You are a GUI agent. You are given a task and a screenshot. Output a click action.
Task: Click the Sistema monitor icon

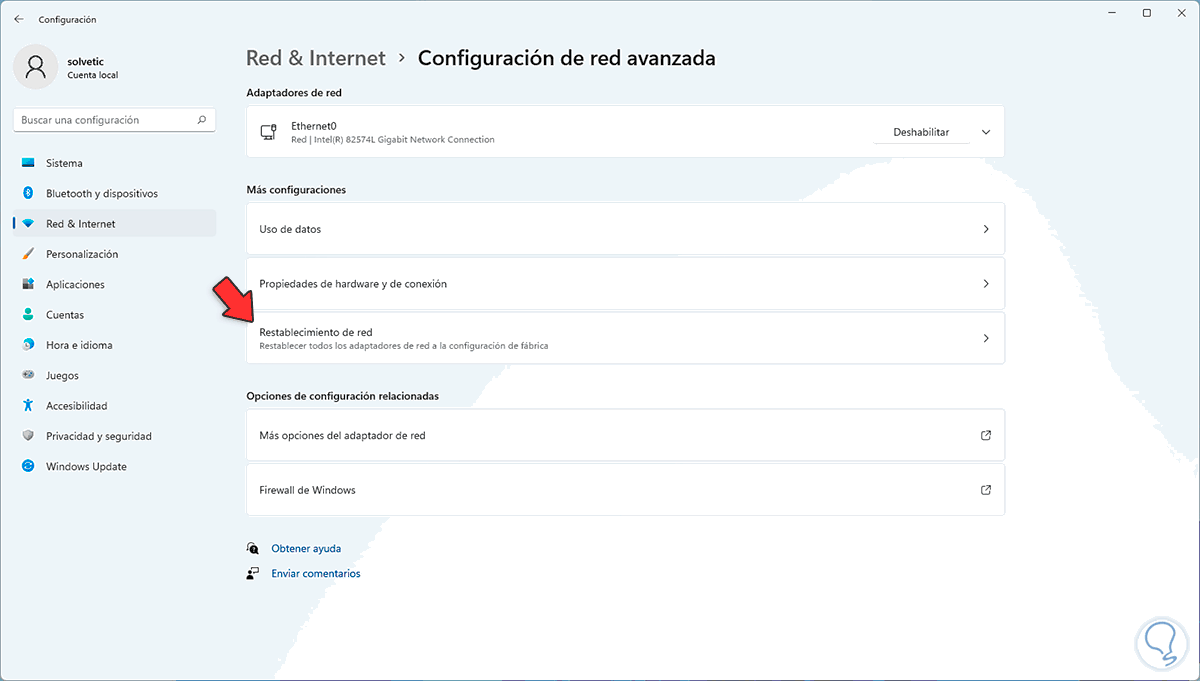point(28,163)
